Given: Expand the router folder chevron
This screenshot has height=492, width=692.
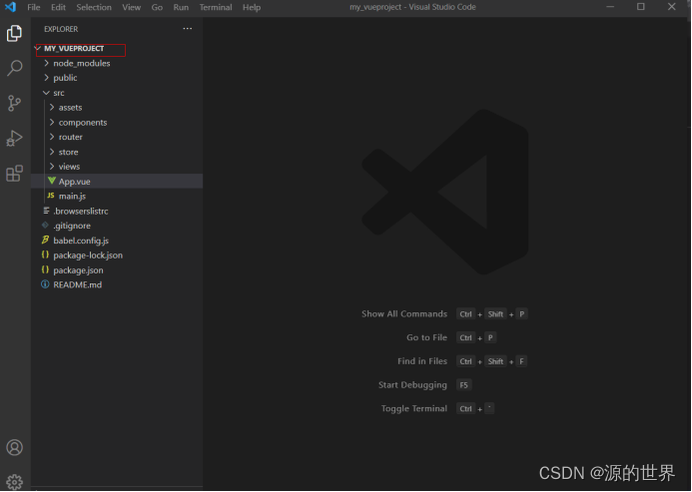Looking at the screenshot, I should (x=52, y=137).
